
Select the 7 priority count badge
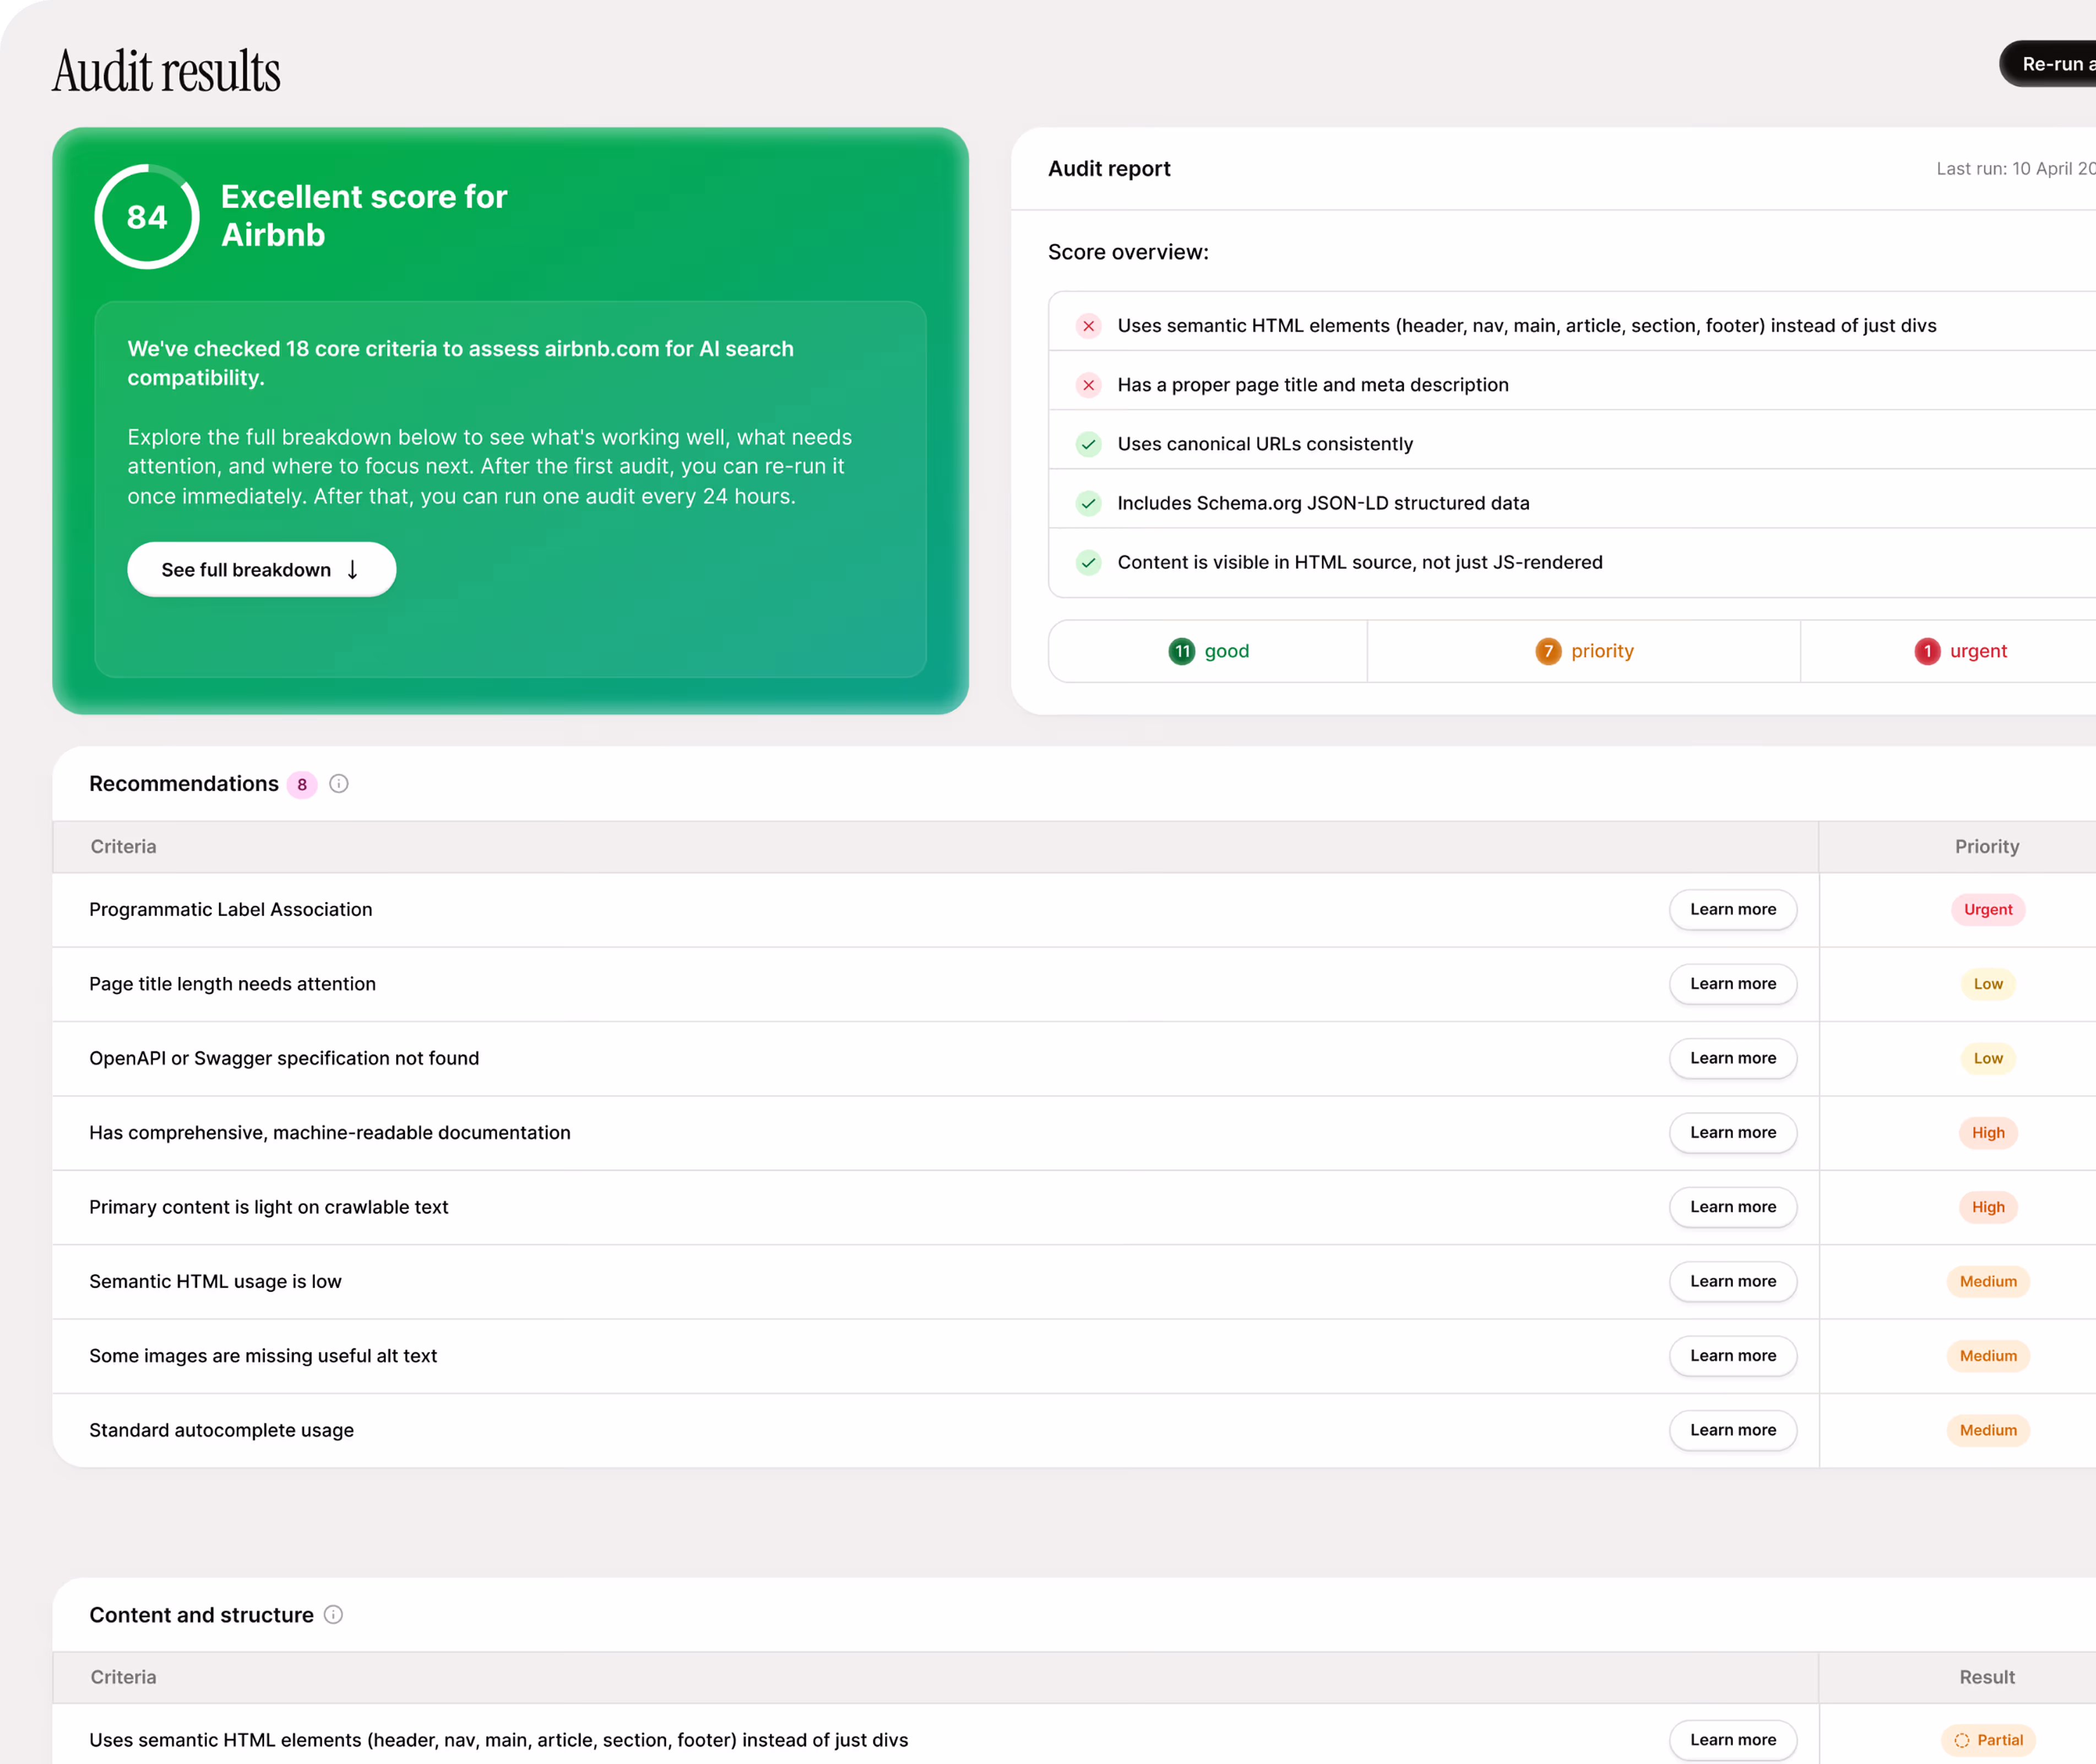pos(1548,651)
